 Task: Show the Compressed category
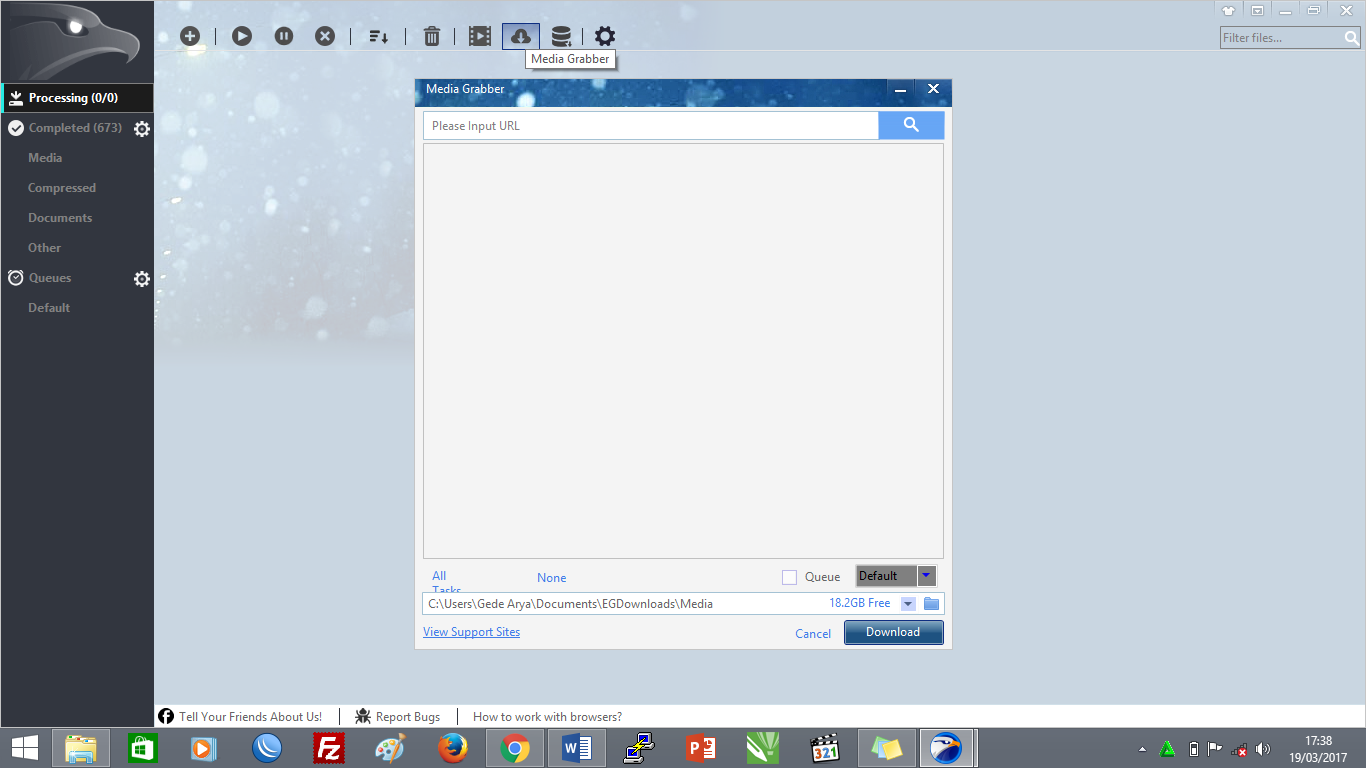coord(62,188)
